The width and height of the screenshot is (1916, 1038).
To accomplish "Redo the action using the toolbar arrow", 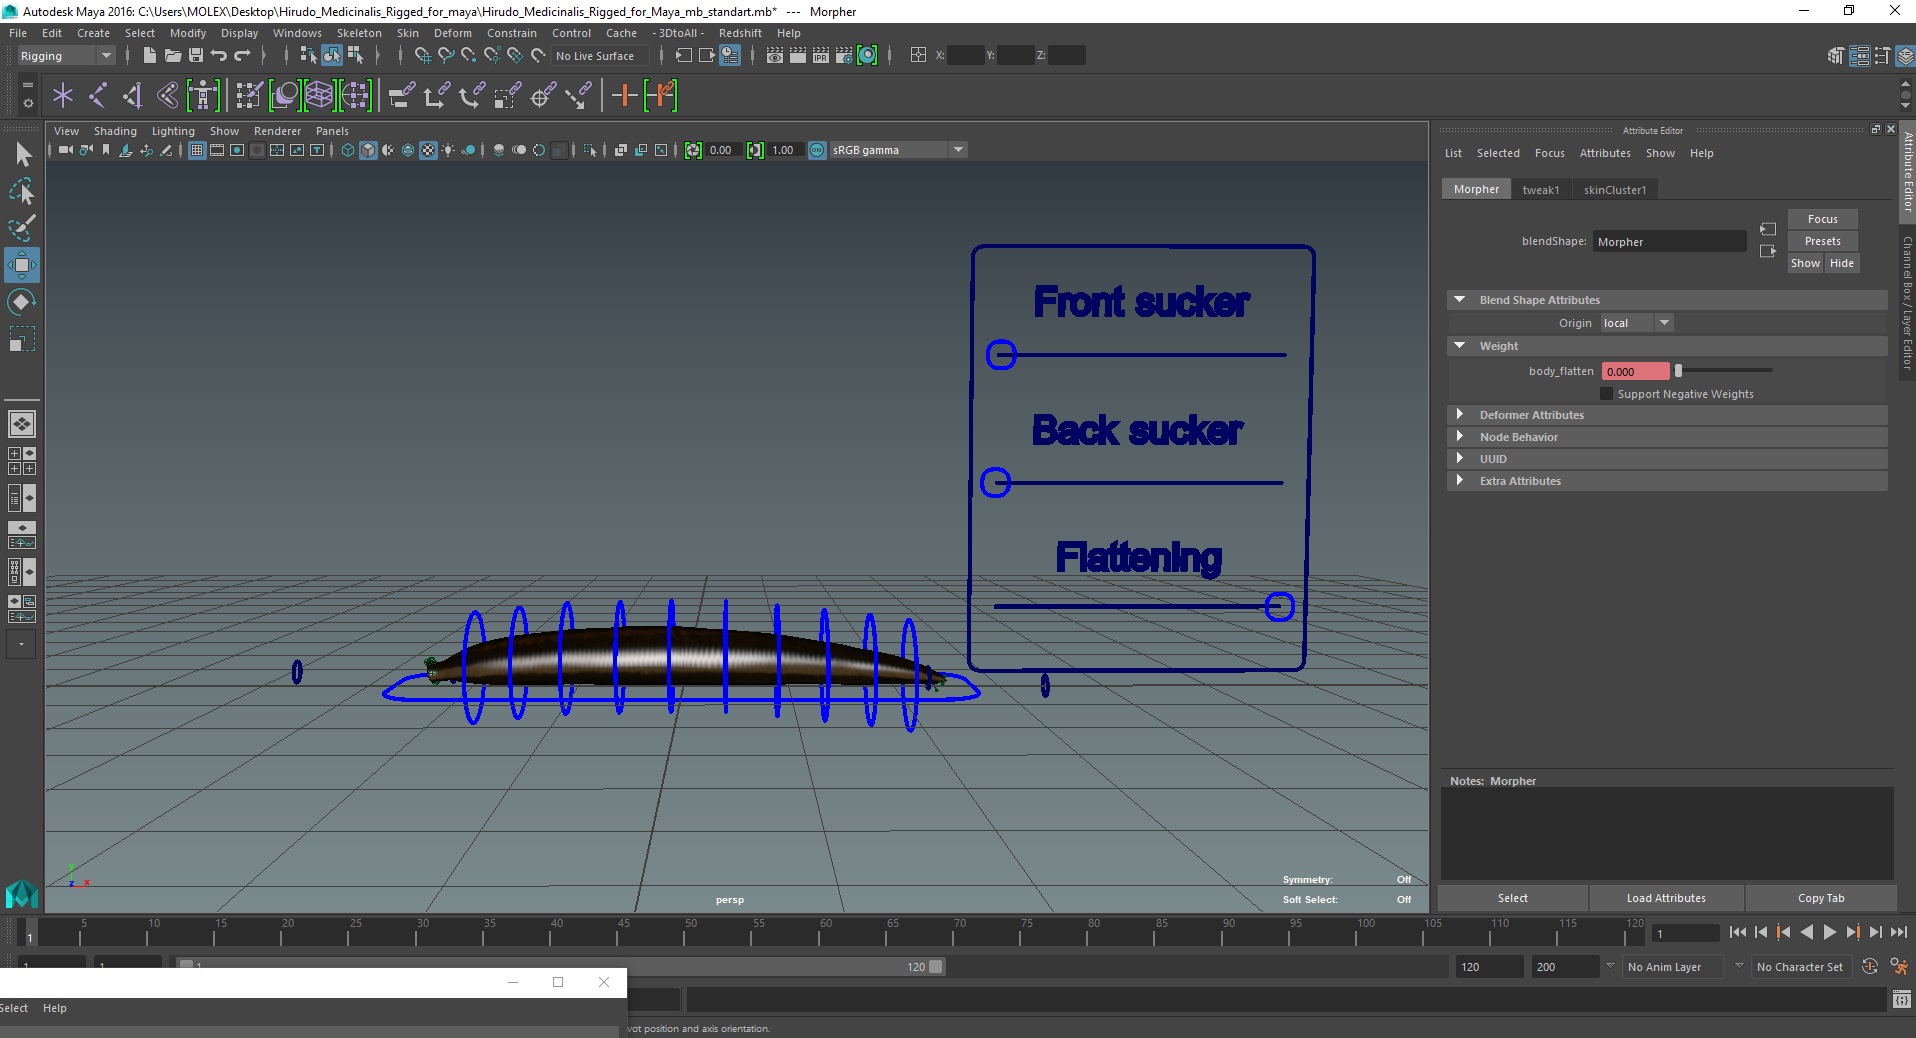I will (x=242, y=56).
